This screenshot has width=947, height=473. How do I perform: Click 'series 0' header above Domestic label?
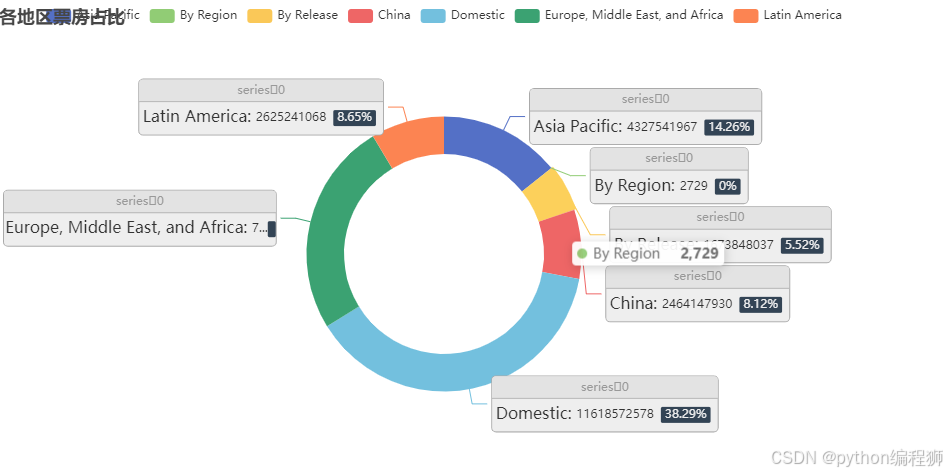(605, 387)
